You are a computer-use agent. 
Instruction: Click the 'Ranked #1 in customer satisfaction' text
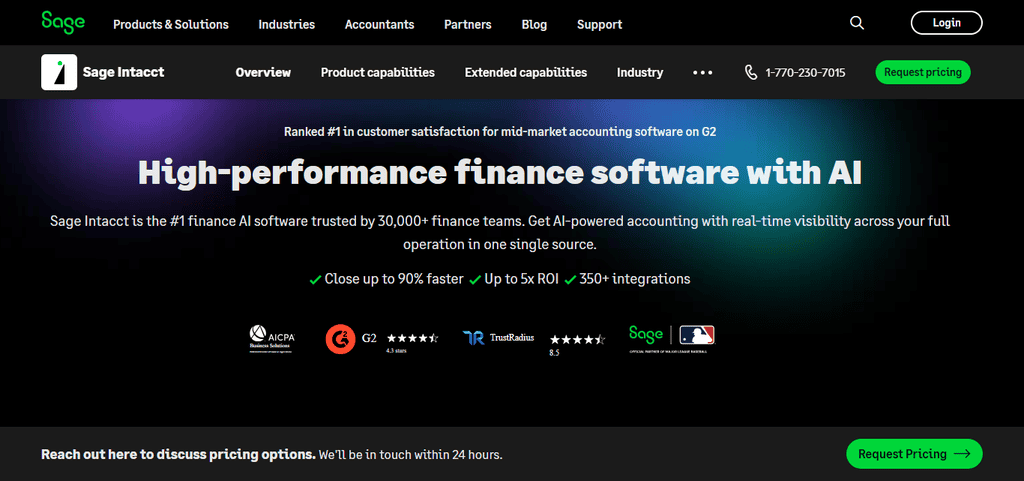click(x=500, y=131)
